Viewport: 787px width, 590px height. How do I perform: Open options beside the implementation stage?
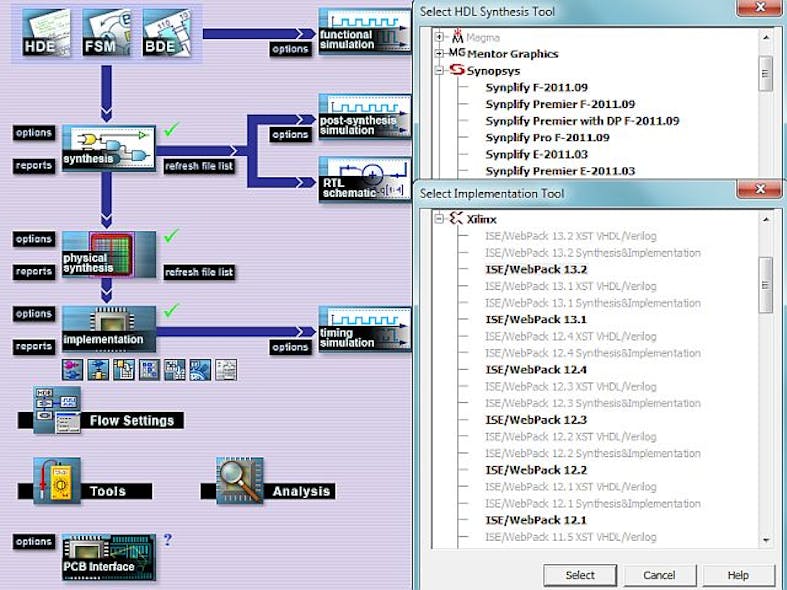coord(34,314)
